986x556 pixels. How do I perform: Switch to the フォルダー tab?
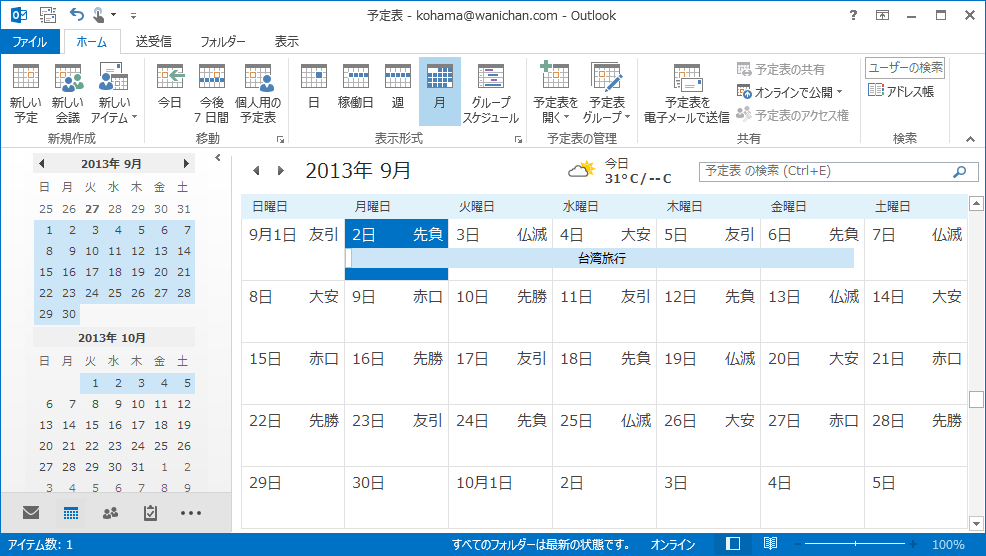223,42
